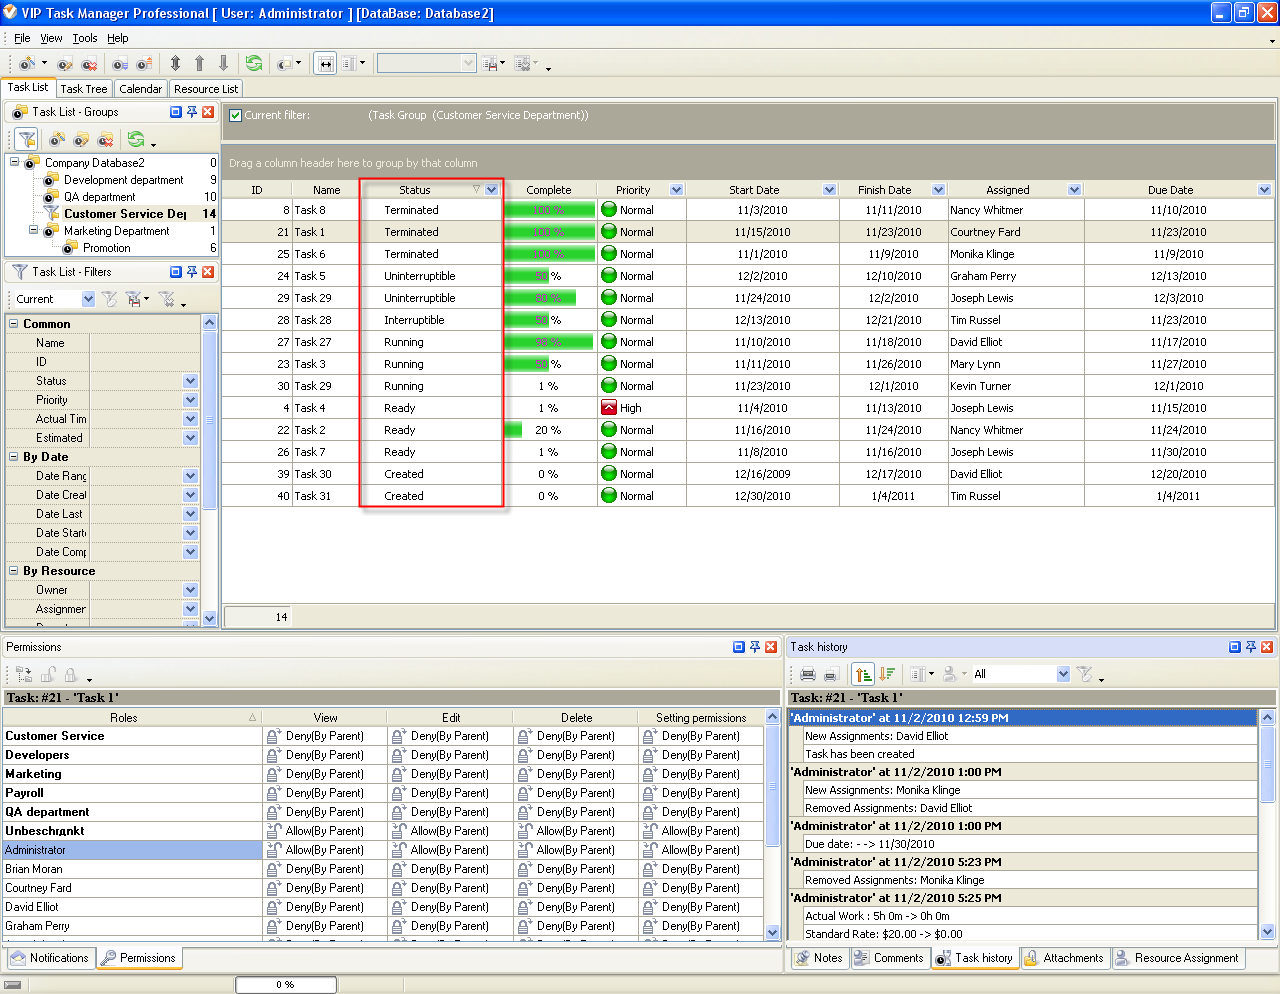Viewport: 1280px width, 994px height.
Task: Click the print icon in Task history
Action: (x=808, y=674)
